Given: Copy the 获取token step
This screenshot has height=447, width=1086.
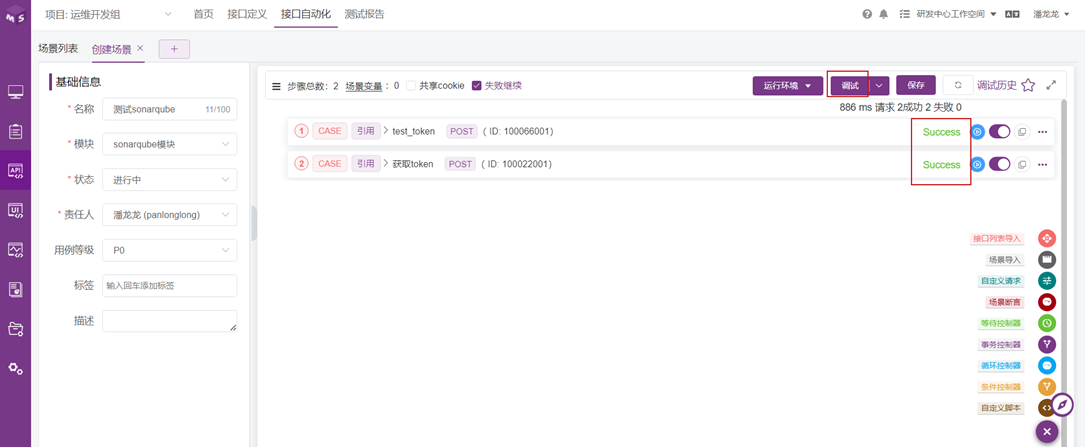Looking at the screenshot, I should (x=1022, y=164).
